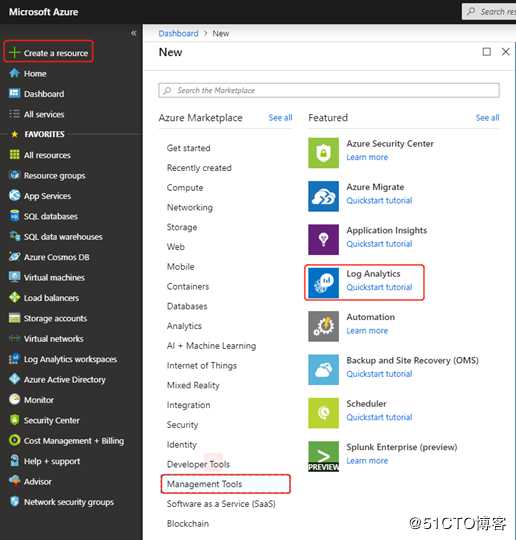Screen dimensions: 516x540
Task: Click the Create a resource plus icon
Action: point(14,53)
